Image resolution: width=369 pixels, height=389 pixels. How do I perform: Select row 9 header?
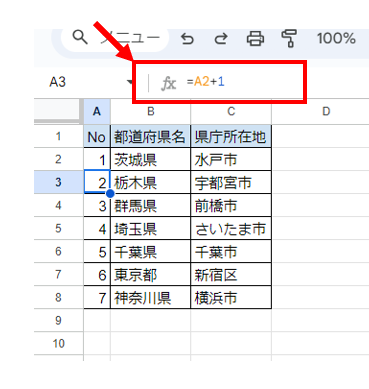point(58,320)
